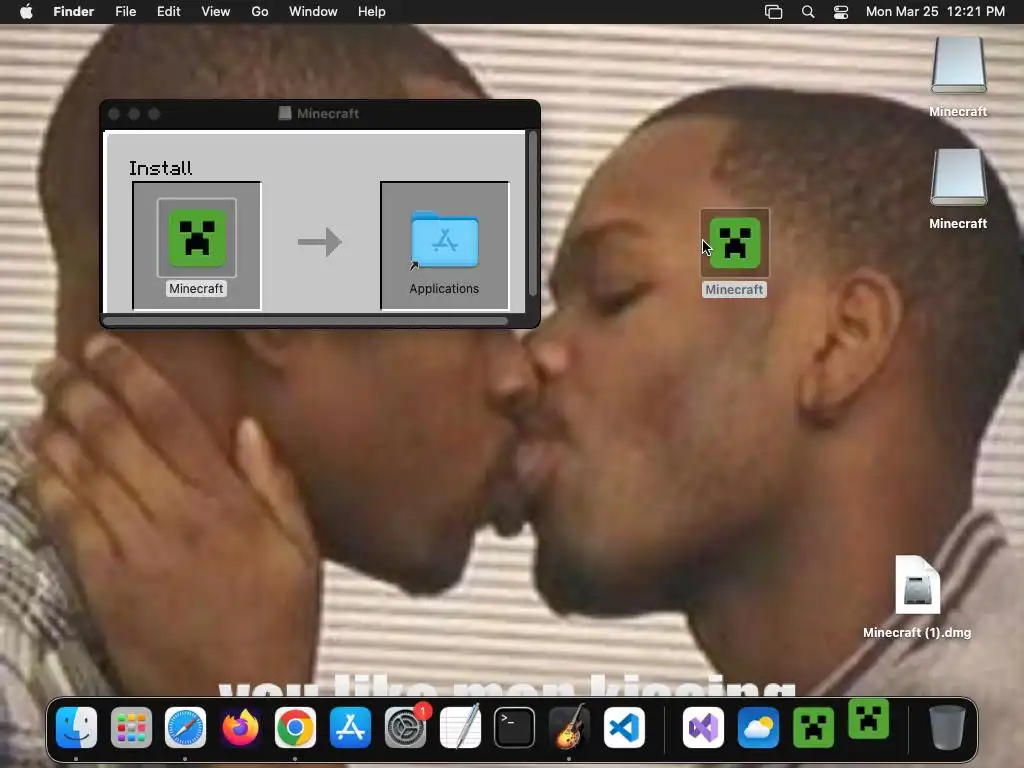The image size is (1024, 768).
Task: Click the Applications folder shortcut in installer
Action: pyautogui.click(x=444, y=240)
